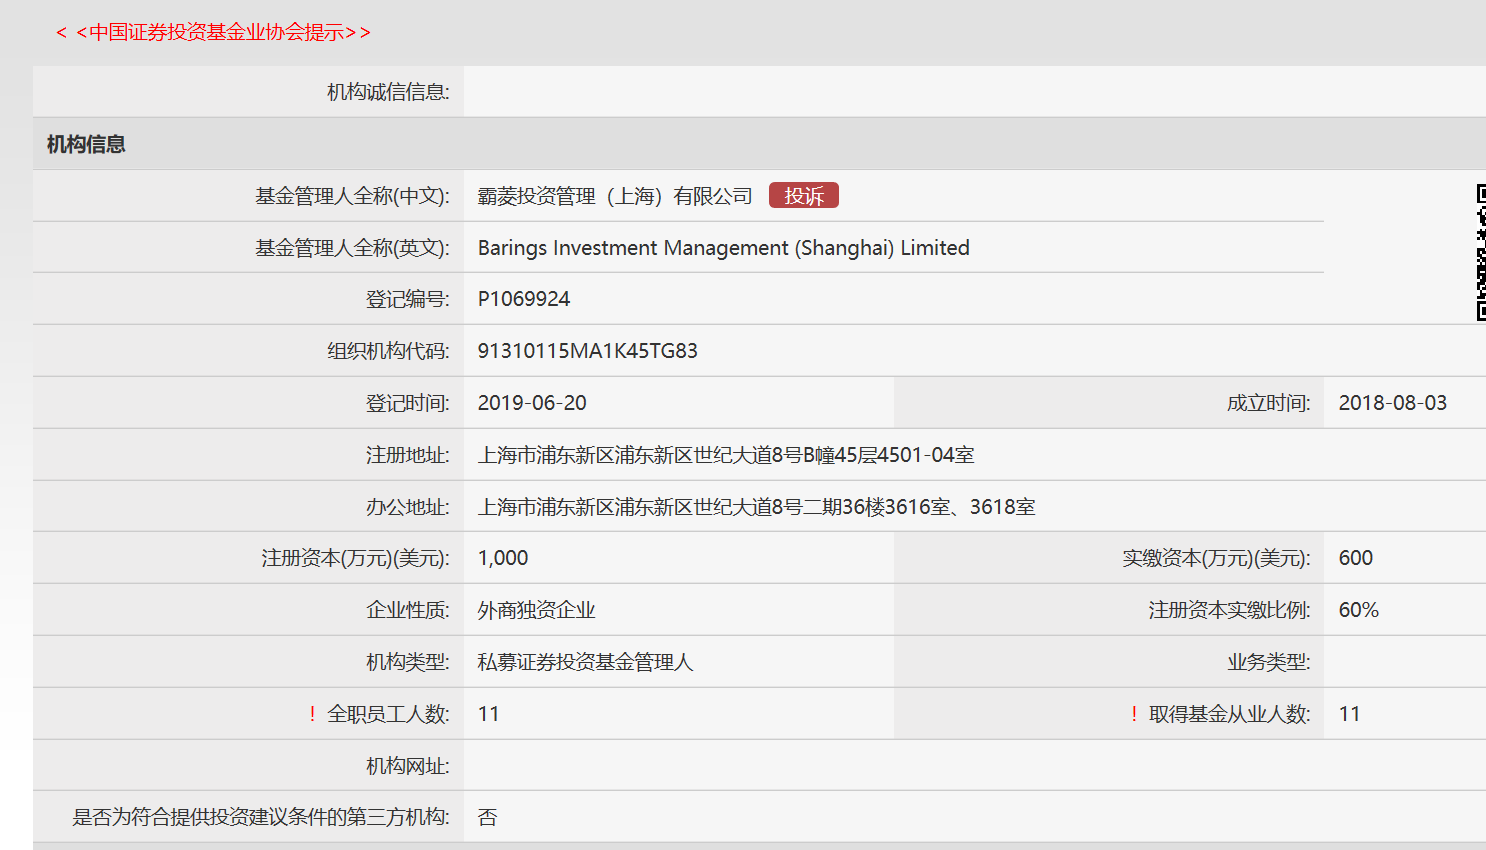
Task: Click the office address ending 3618室
Action: click(x=756, y=507)
